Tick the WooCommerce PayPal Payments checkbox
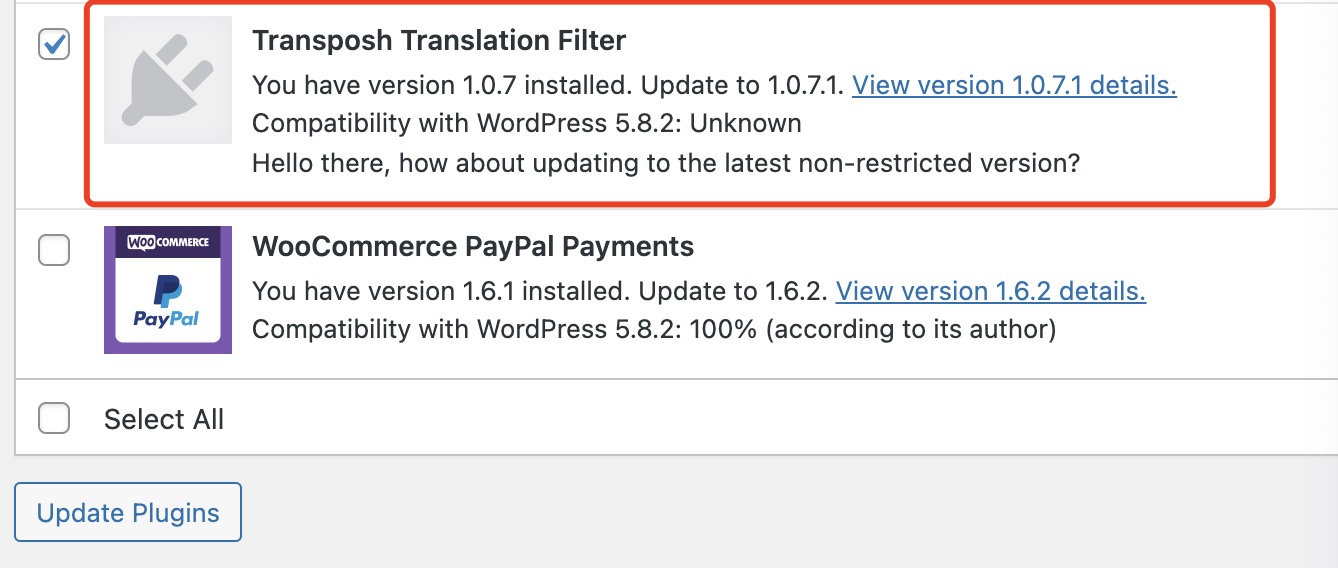The height and width of the screenshot is (568, 1338). coord(54,249)
